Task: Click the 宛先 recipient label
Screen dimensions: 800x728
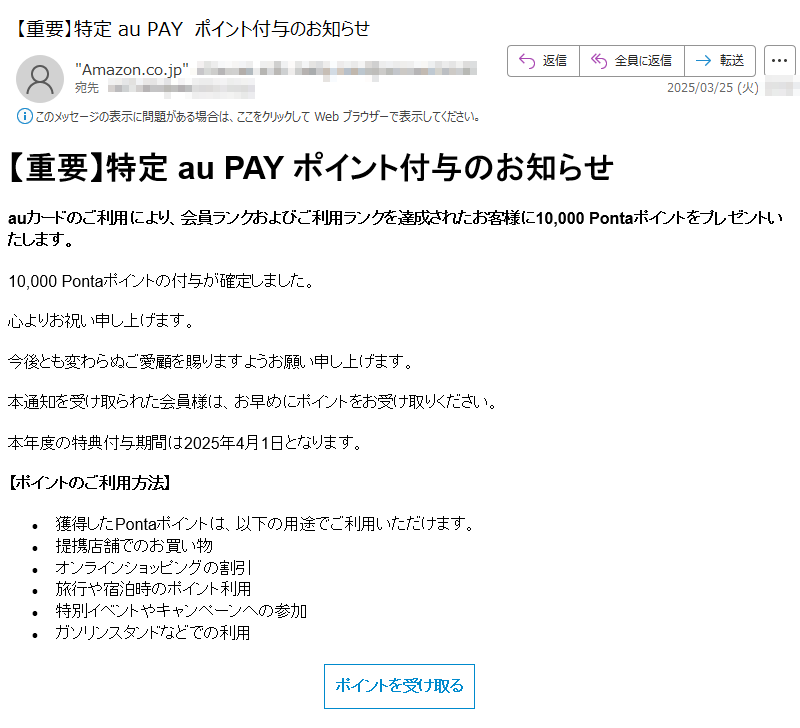Action: 87,88
